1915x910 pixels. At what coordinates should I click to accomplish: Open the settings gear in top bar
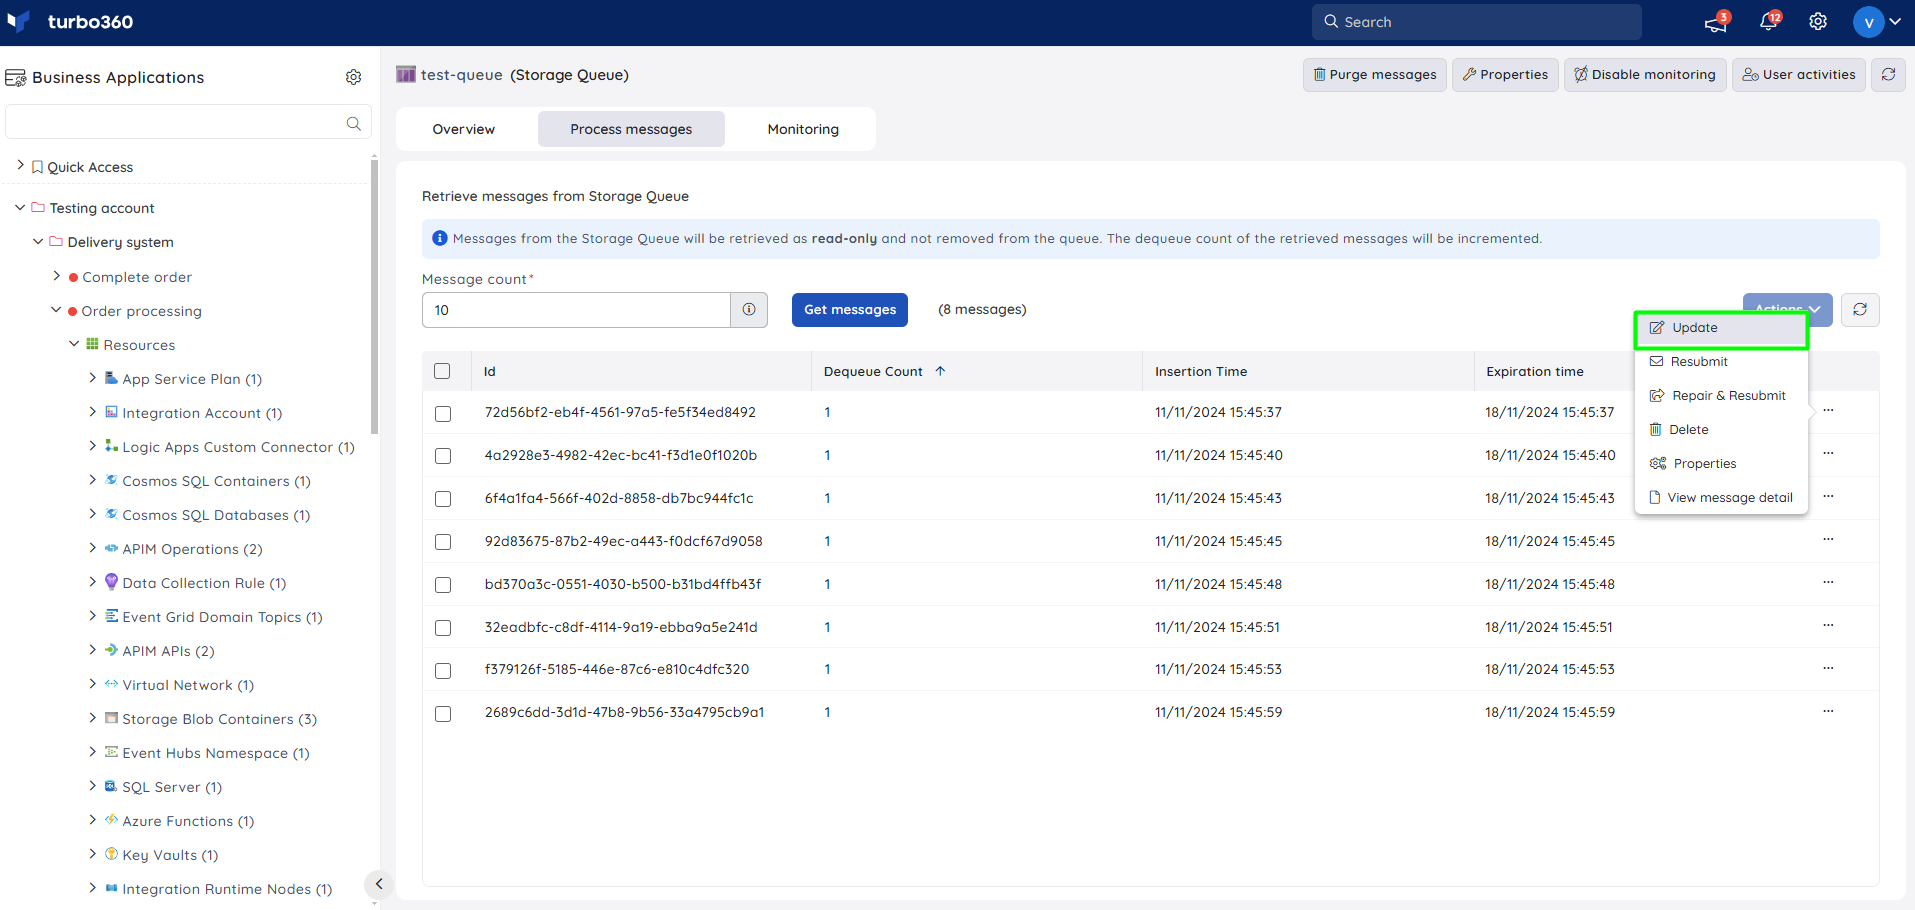[x=1818, y=22]
